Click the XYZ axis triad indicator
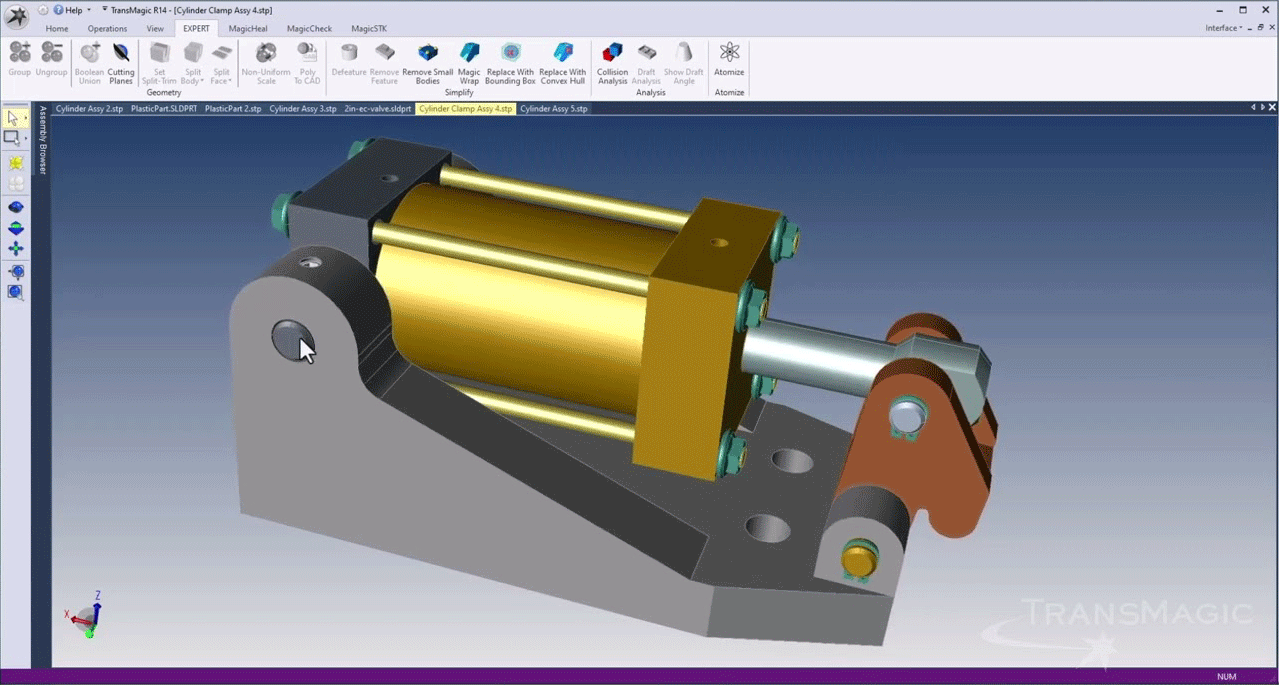 click(86, 616)
